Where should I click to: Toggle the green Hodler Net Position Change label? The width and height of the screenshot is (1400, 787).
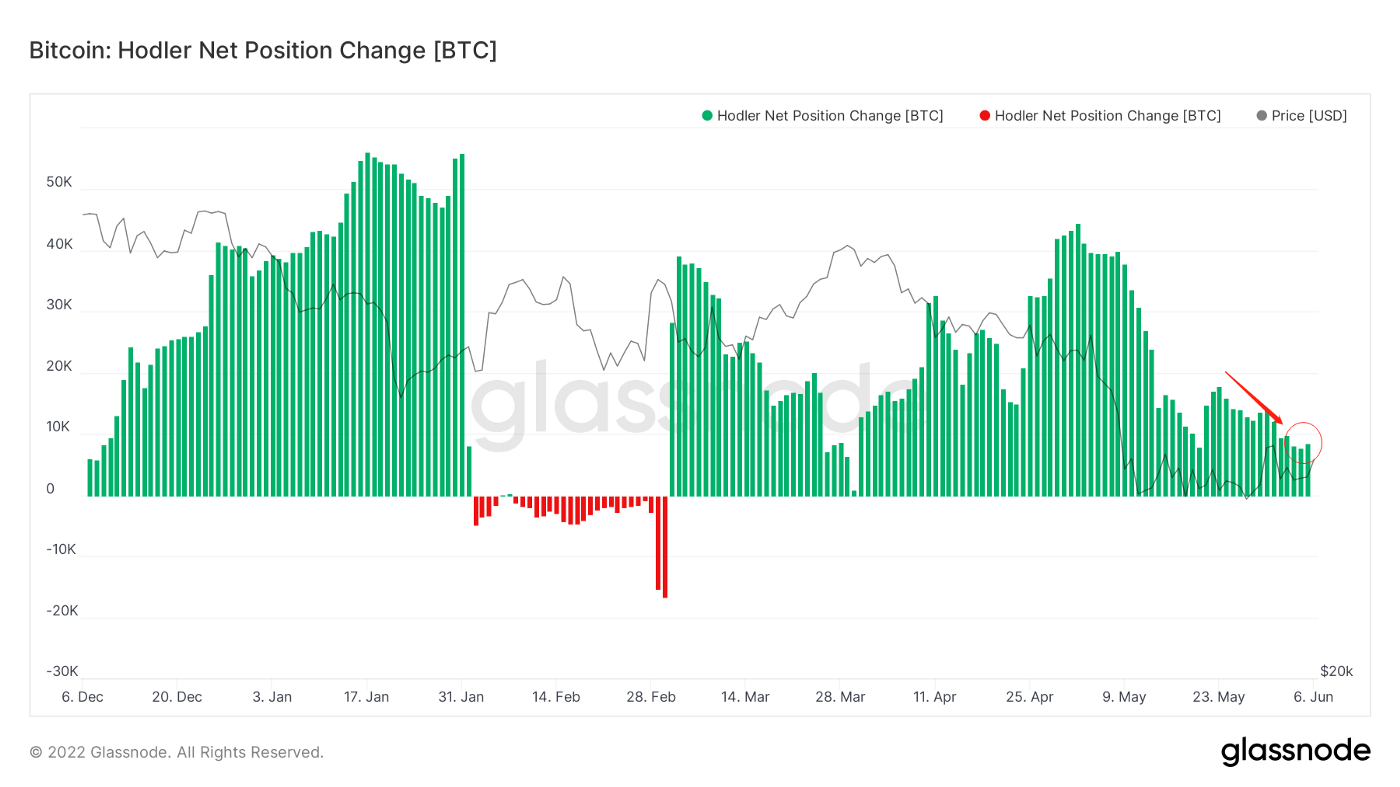tap(830, 116)
